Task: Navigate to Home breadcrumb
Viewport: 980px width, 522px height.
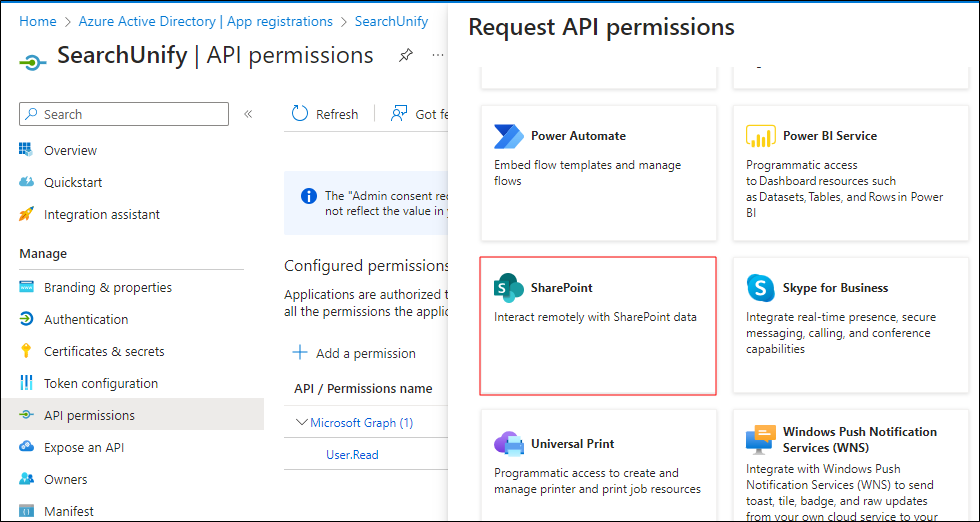Action: click(38, 21)
